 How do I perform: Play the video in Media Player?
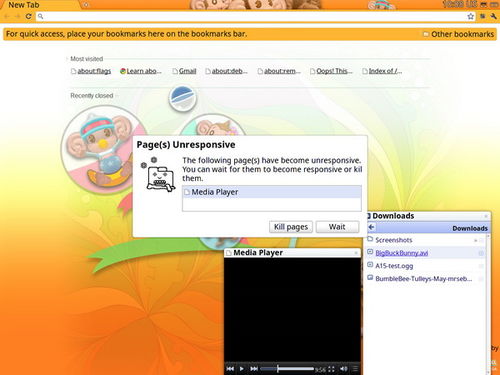[242, 369]
